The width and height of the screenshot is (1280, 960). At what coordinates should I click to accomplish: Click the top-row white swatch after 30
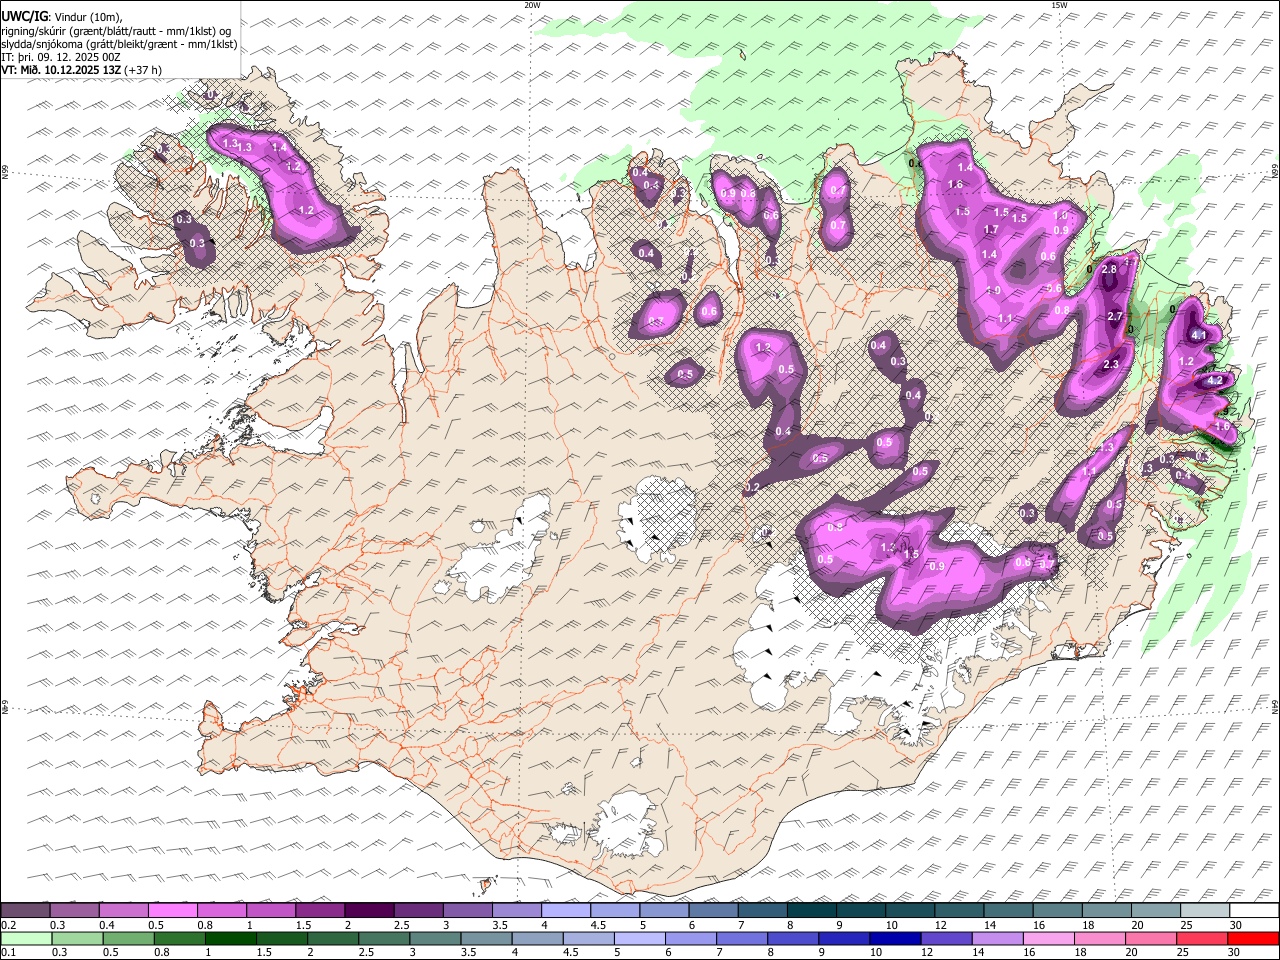click(x=1255, y=910)
